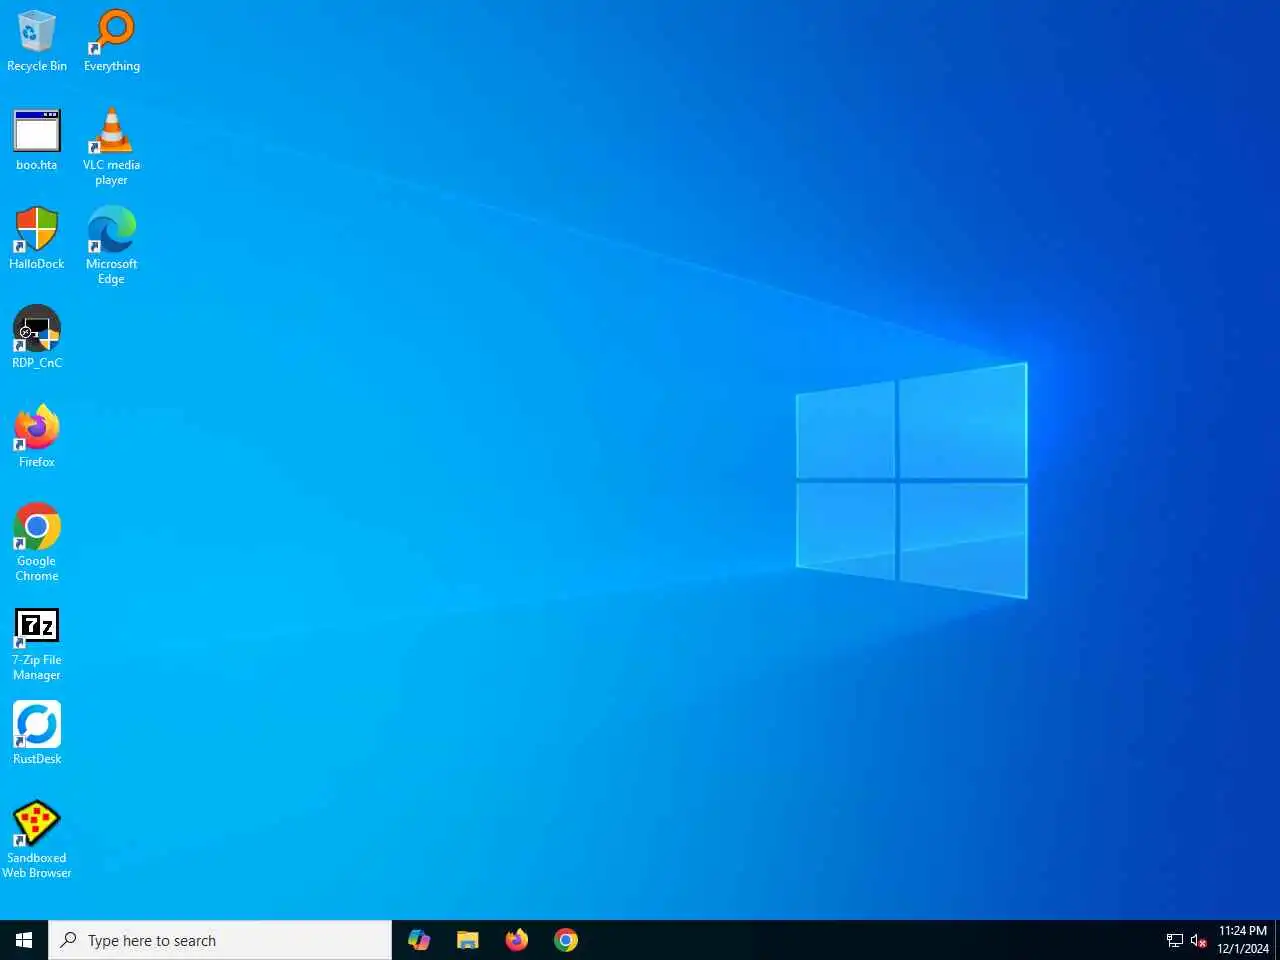1280x960 pixels.
Task: Click the taskbar search box
Action: [x=220, y=940]
